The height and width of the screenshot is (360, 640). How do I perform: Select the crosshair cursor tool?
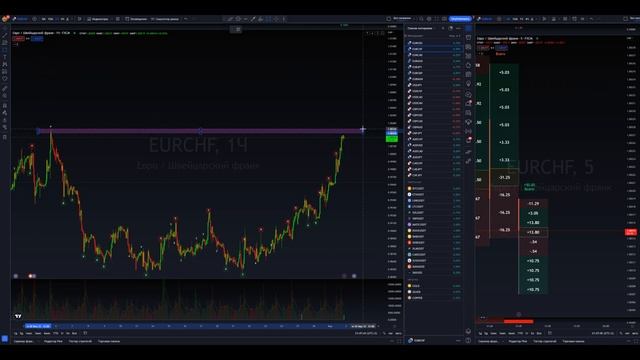[5, 28]
